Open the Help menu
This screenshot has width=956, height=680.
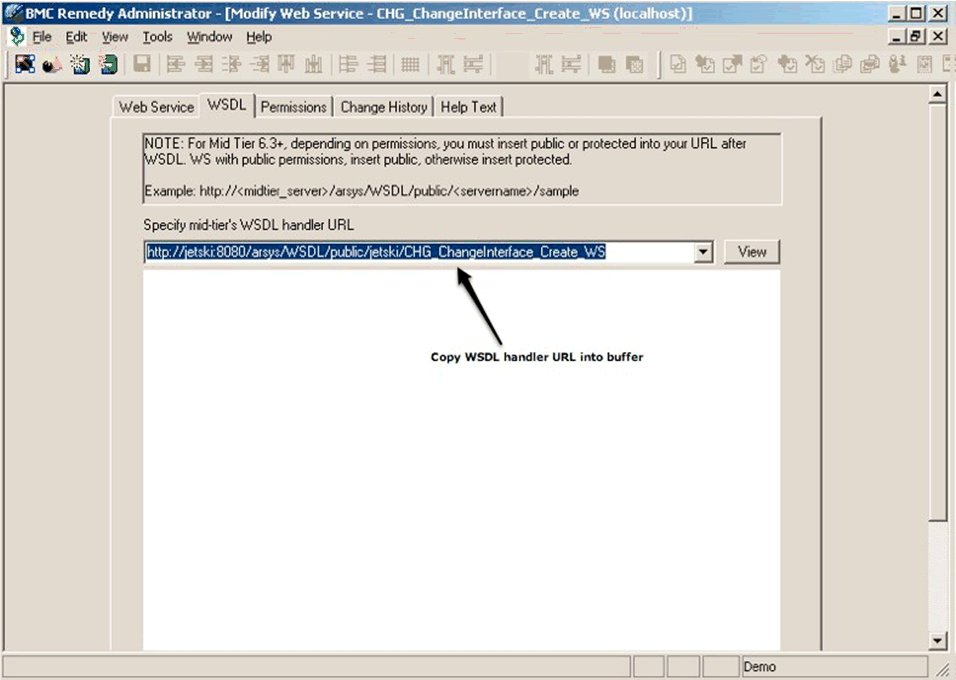[259, 37]
